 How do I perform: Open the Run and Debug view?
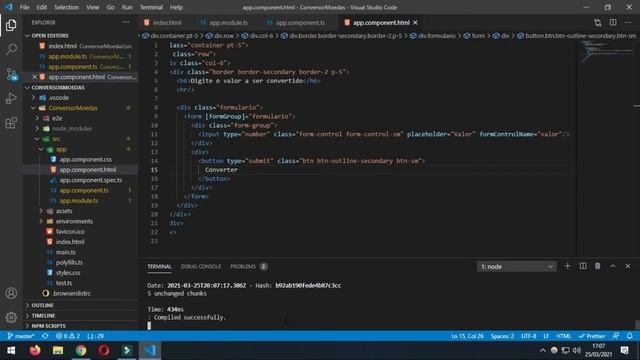[x=11, y=98]
